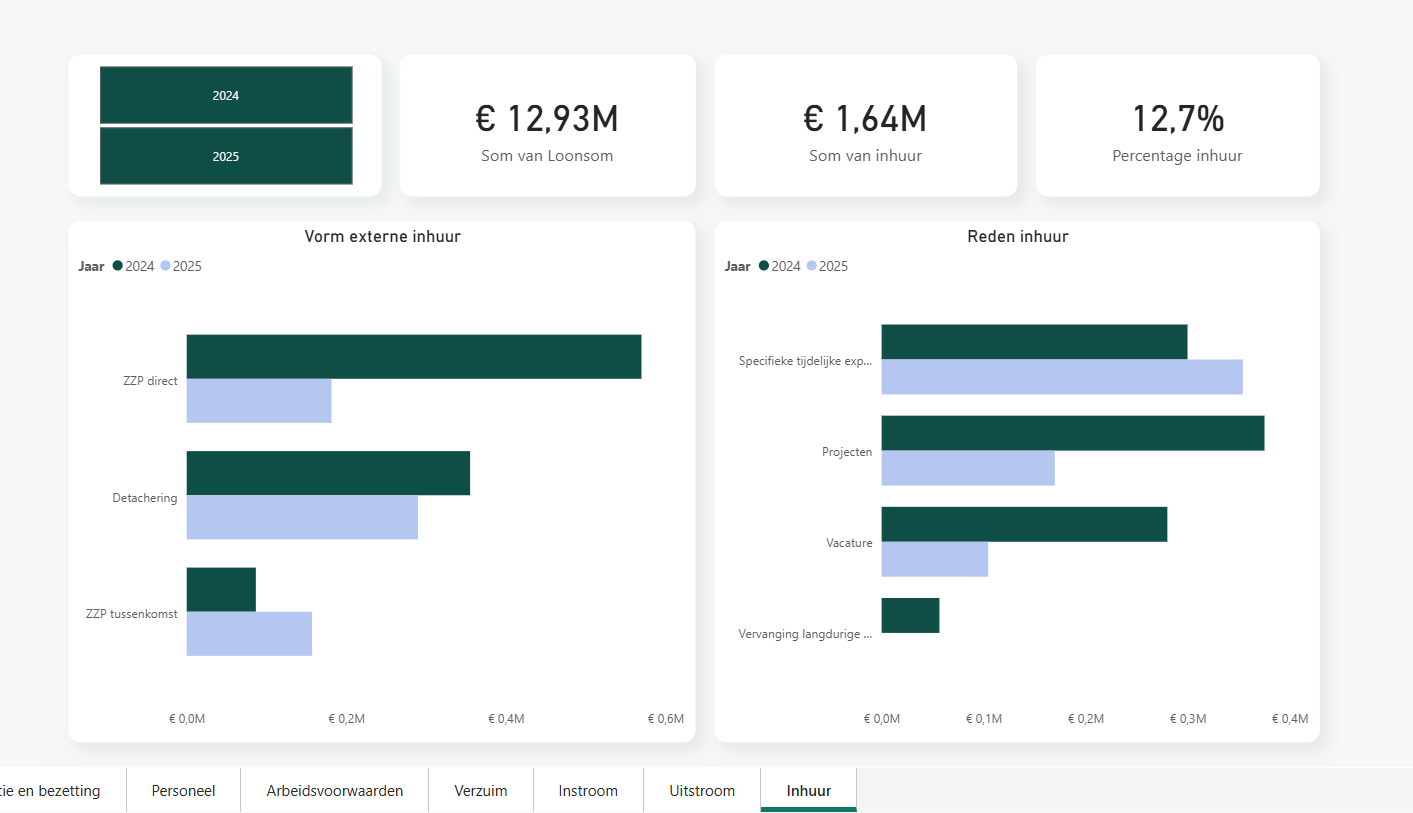This screenshot has width=1413, height=813.
Task: Select the 2025 bar for Detachering
Action: (302, 517)
